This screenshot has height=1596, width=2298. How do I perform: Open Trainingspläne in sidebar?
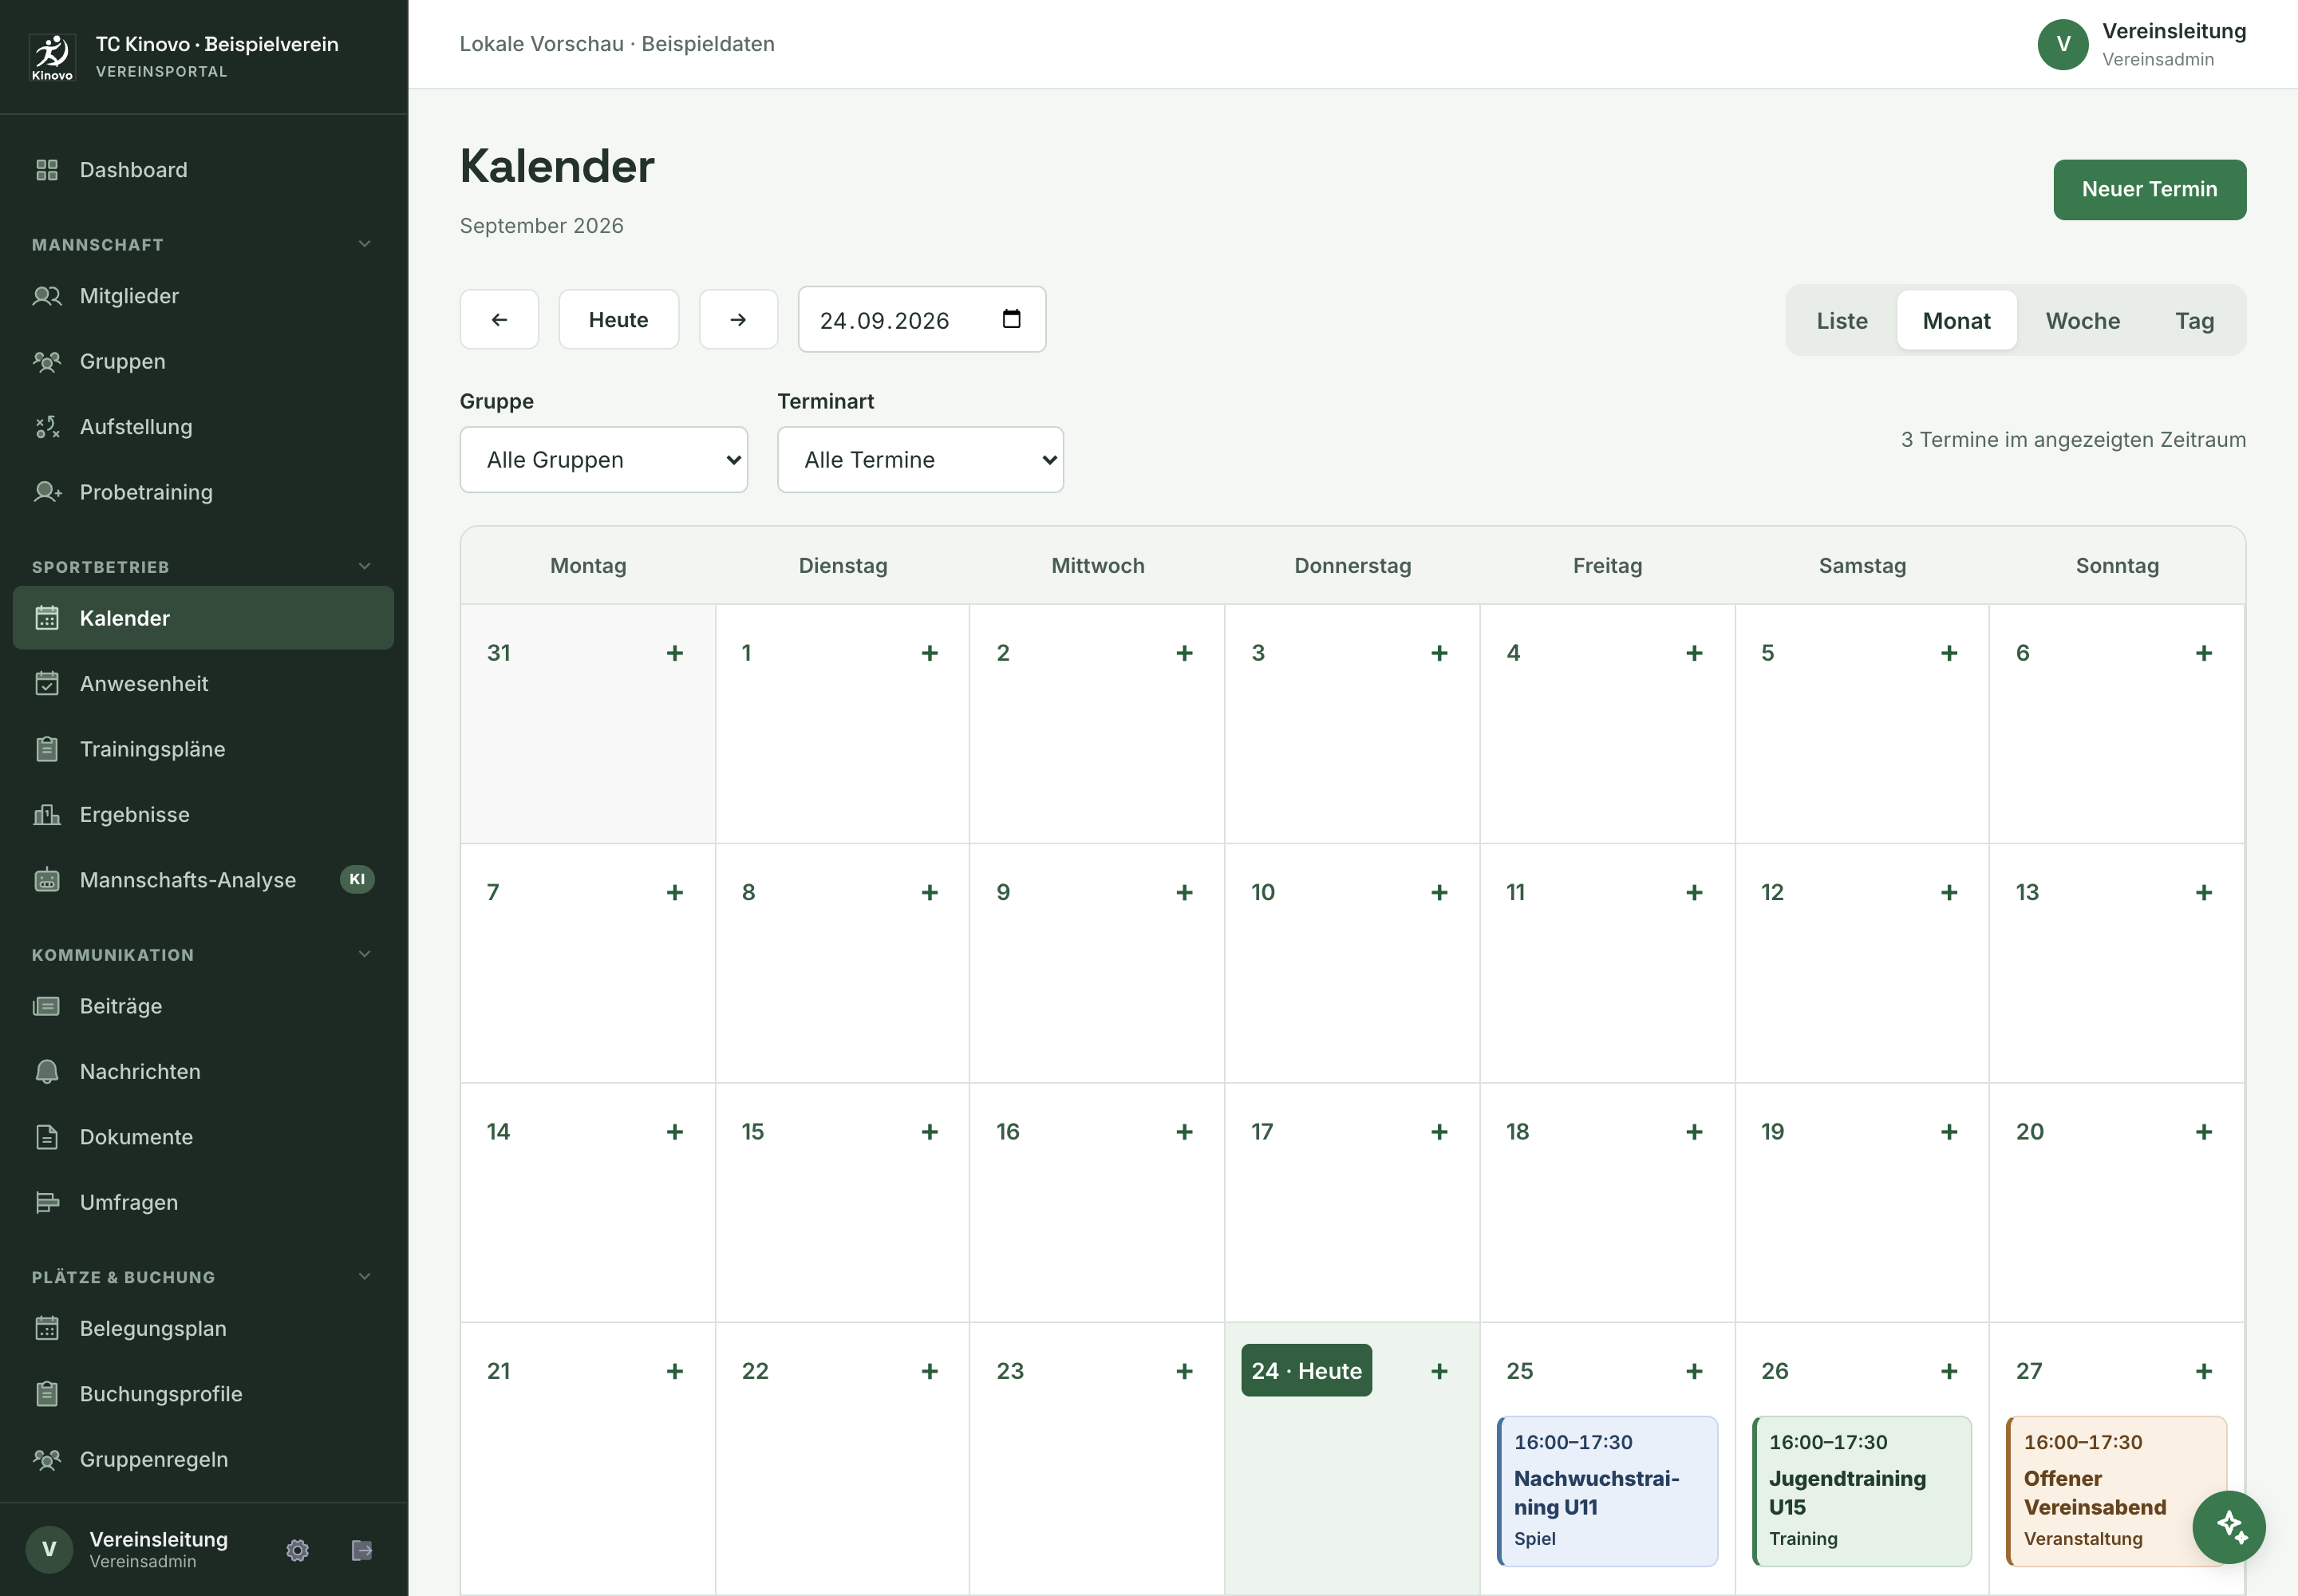pyautogui.click(x=203, y=749)
